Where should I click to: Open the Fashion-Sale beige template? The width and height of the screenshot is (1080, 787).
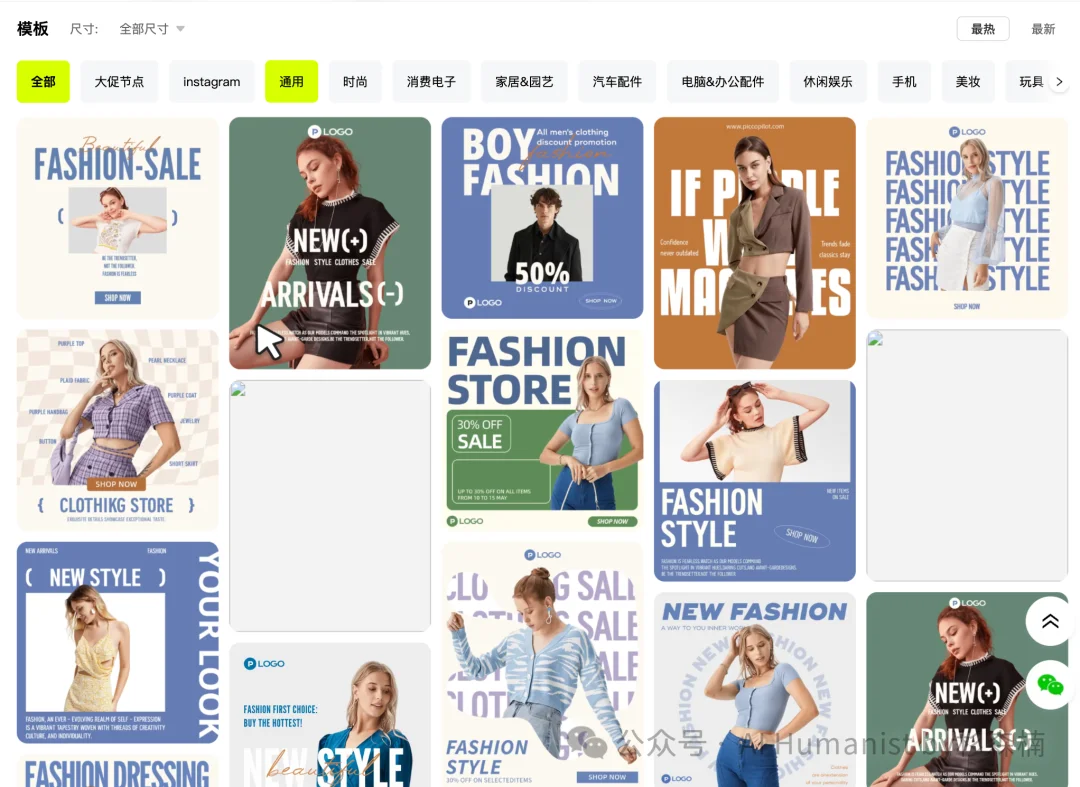click(x=117, y=218)
